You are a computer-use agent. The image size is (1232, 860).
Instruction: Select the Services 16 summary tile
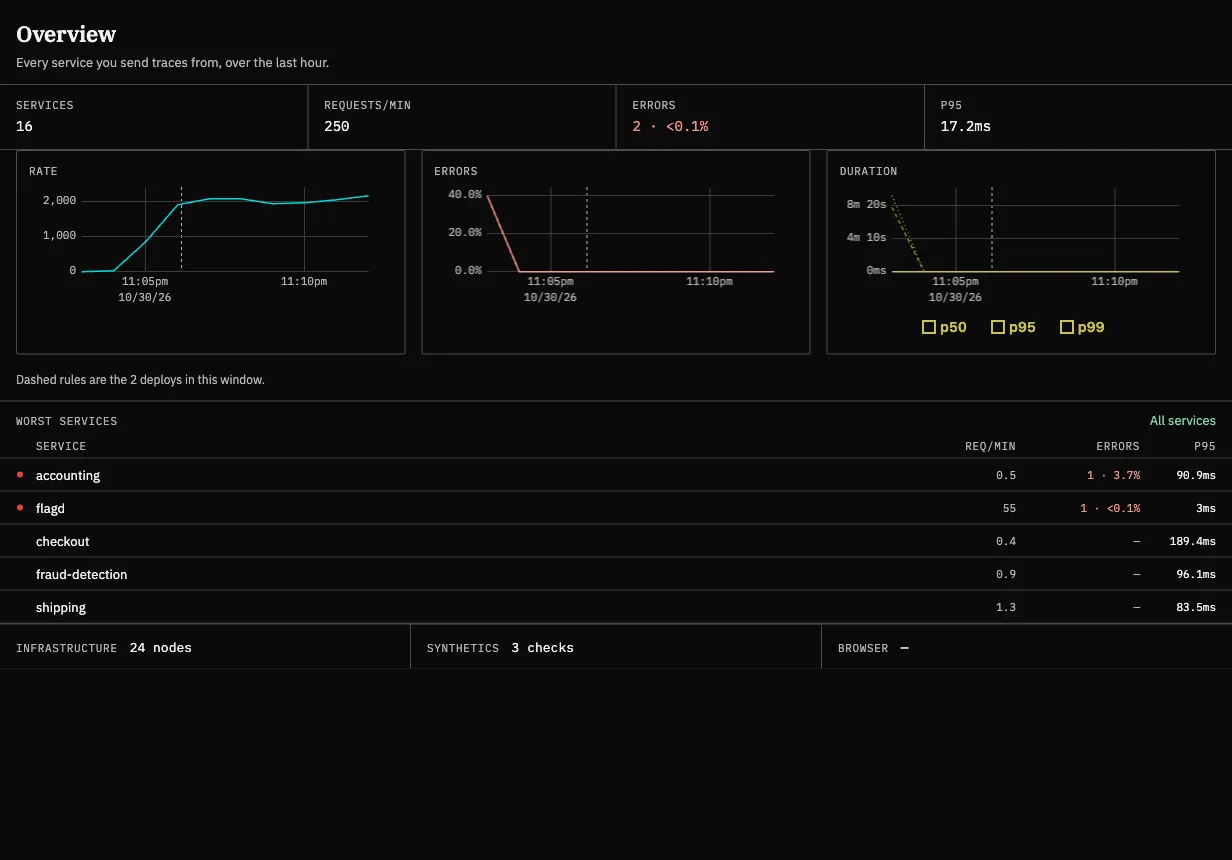coord(154,117)
